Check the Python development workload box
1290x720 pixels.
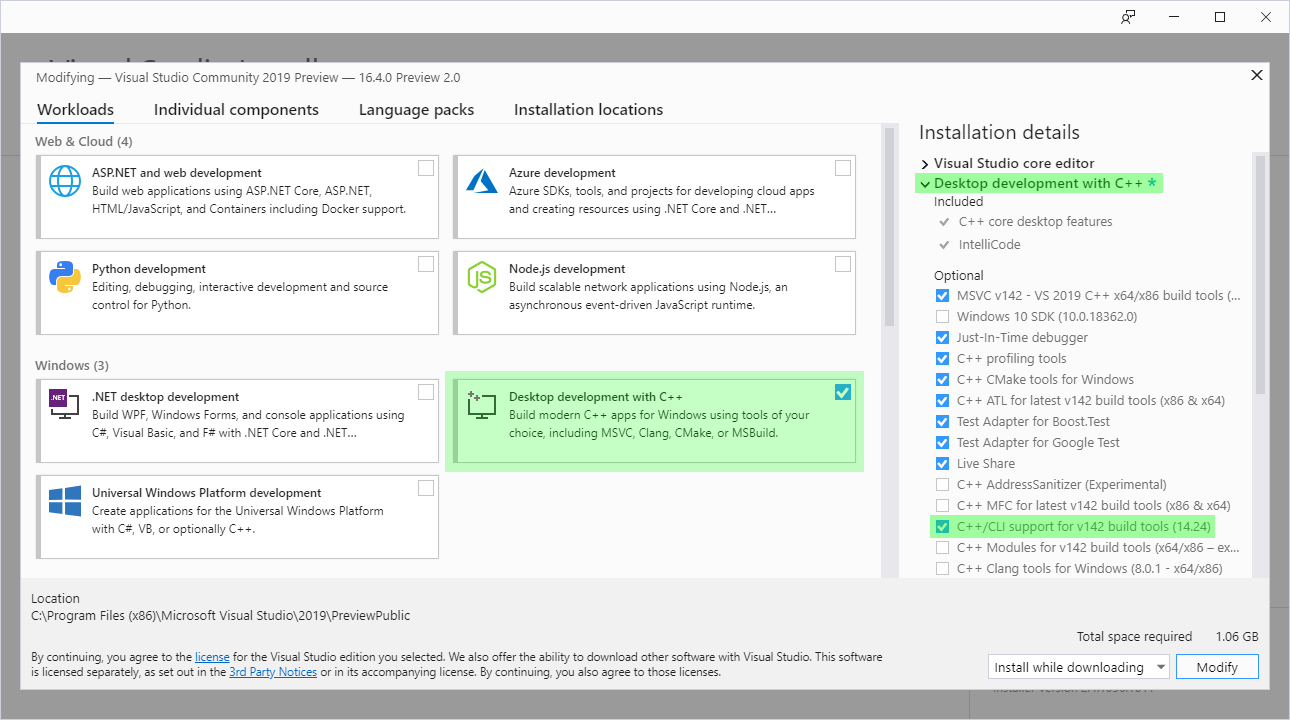pyautogui.click(x=426, y=264)
